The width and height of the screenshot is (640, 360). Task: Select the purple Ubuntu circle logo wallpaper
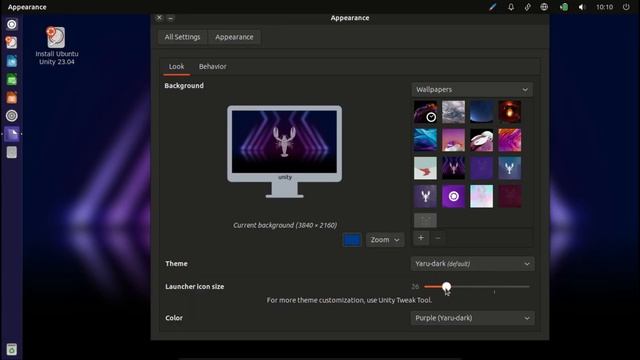tap(453, 196)
